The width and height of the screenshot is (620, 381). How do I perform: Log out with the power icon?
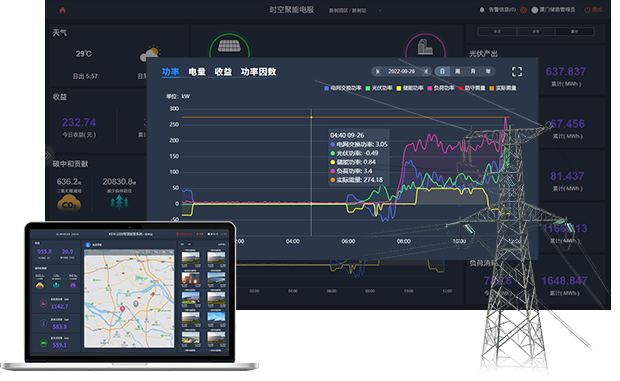(x=587, y=10)
